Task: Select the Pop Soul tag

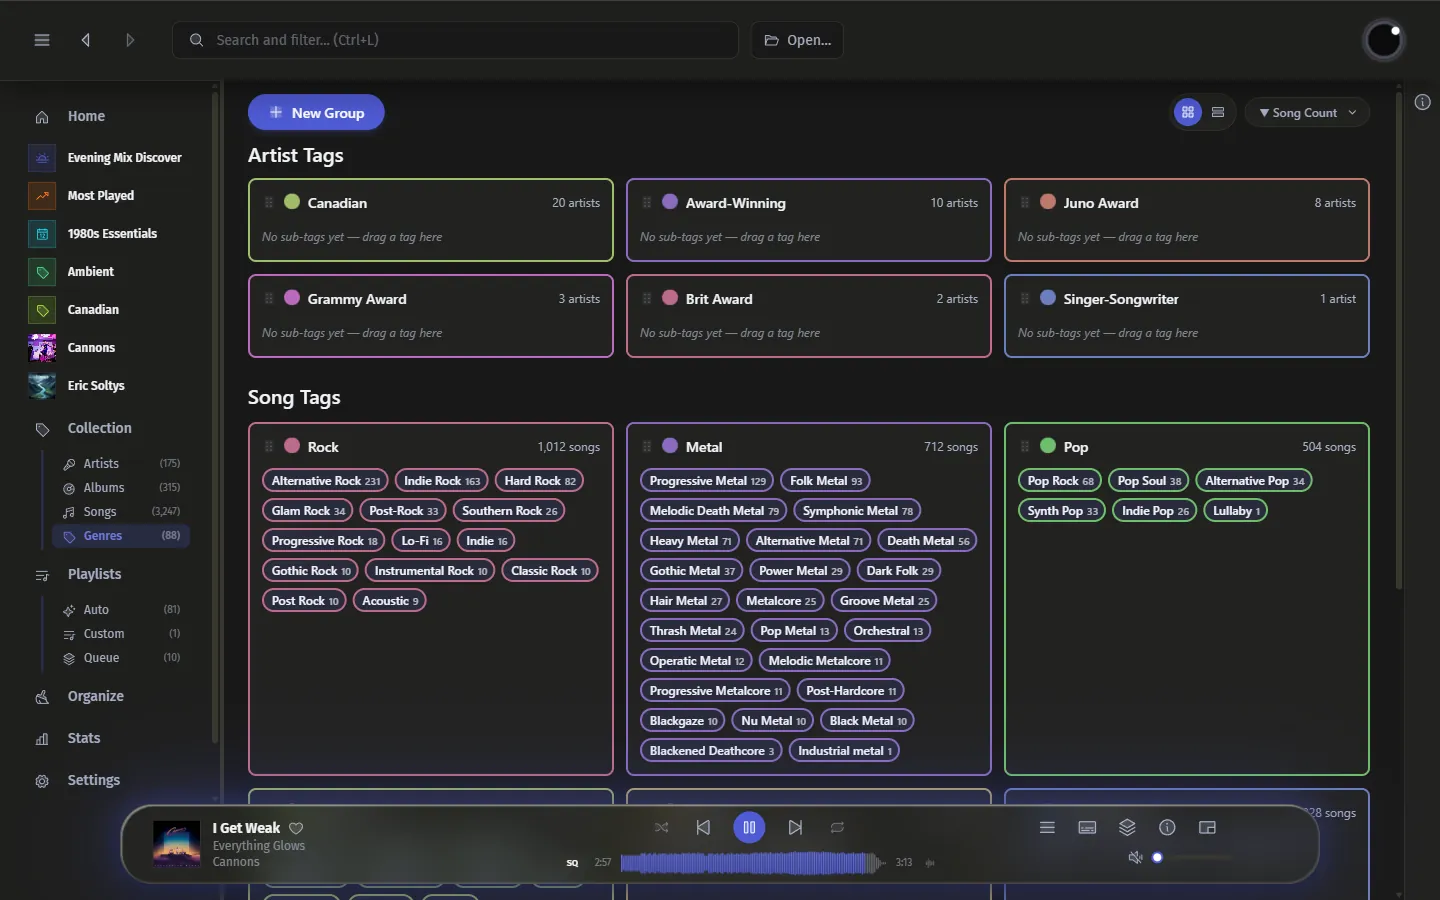Action: [x=1148, y=481]
